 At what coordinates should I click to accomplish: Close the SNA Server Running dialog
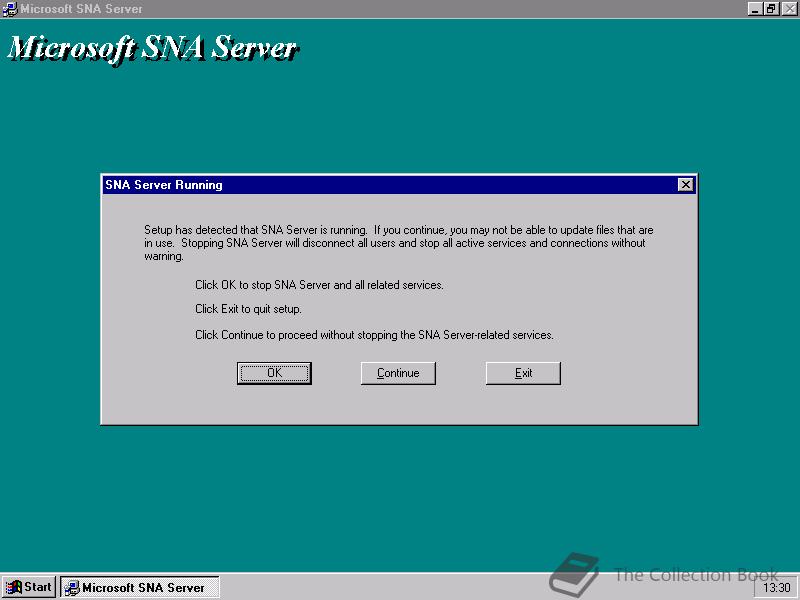(686, 185)
